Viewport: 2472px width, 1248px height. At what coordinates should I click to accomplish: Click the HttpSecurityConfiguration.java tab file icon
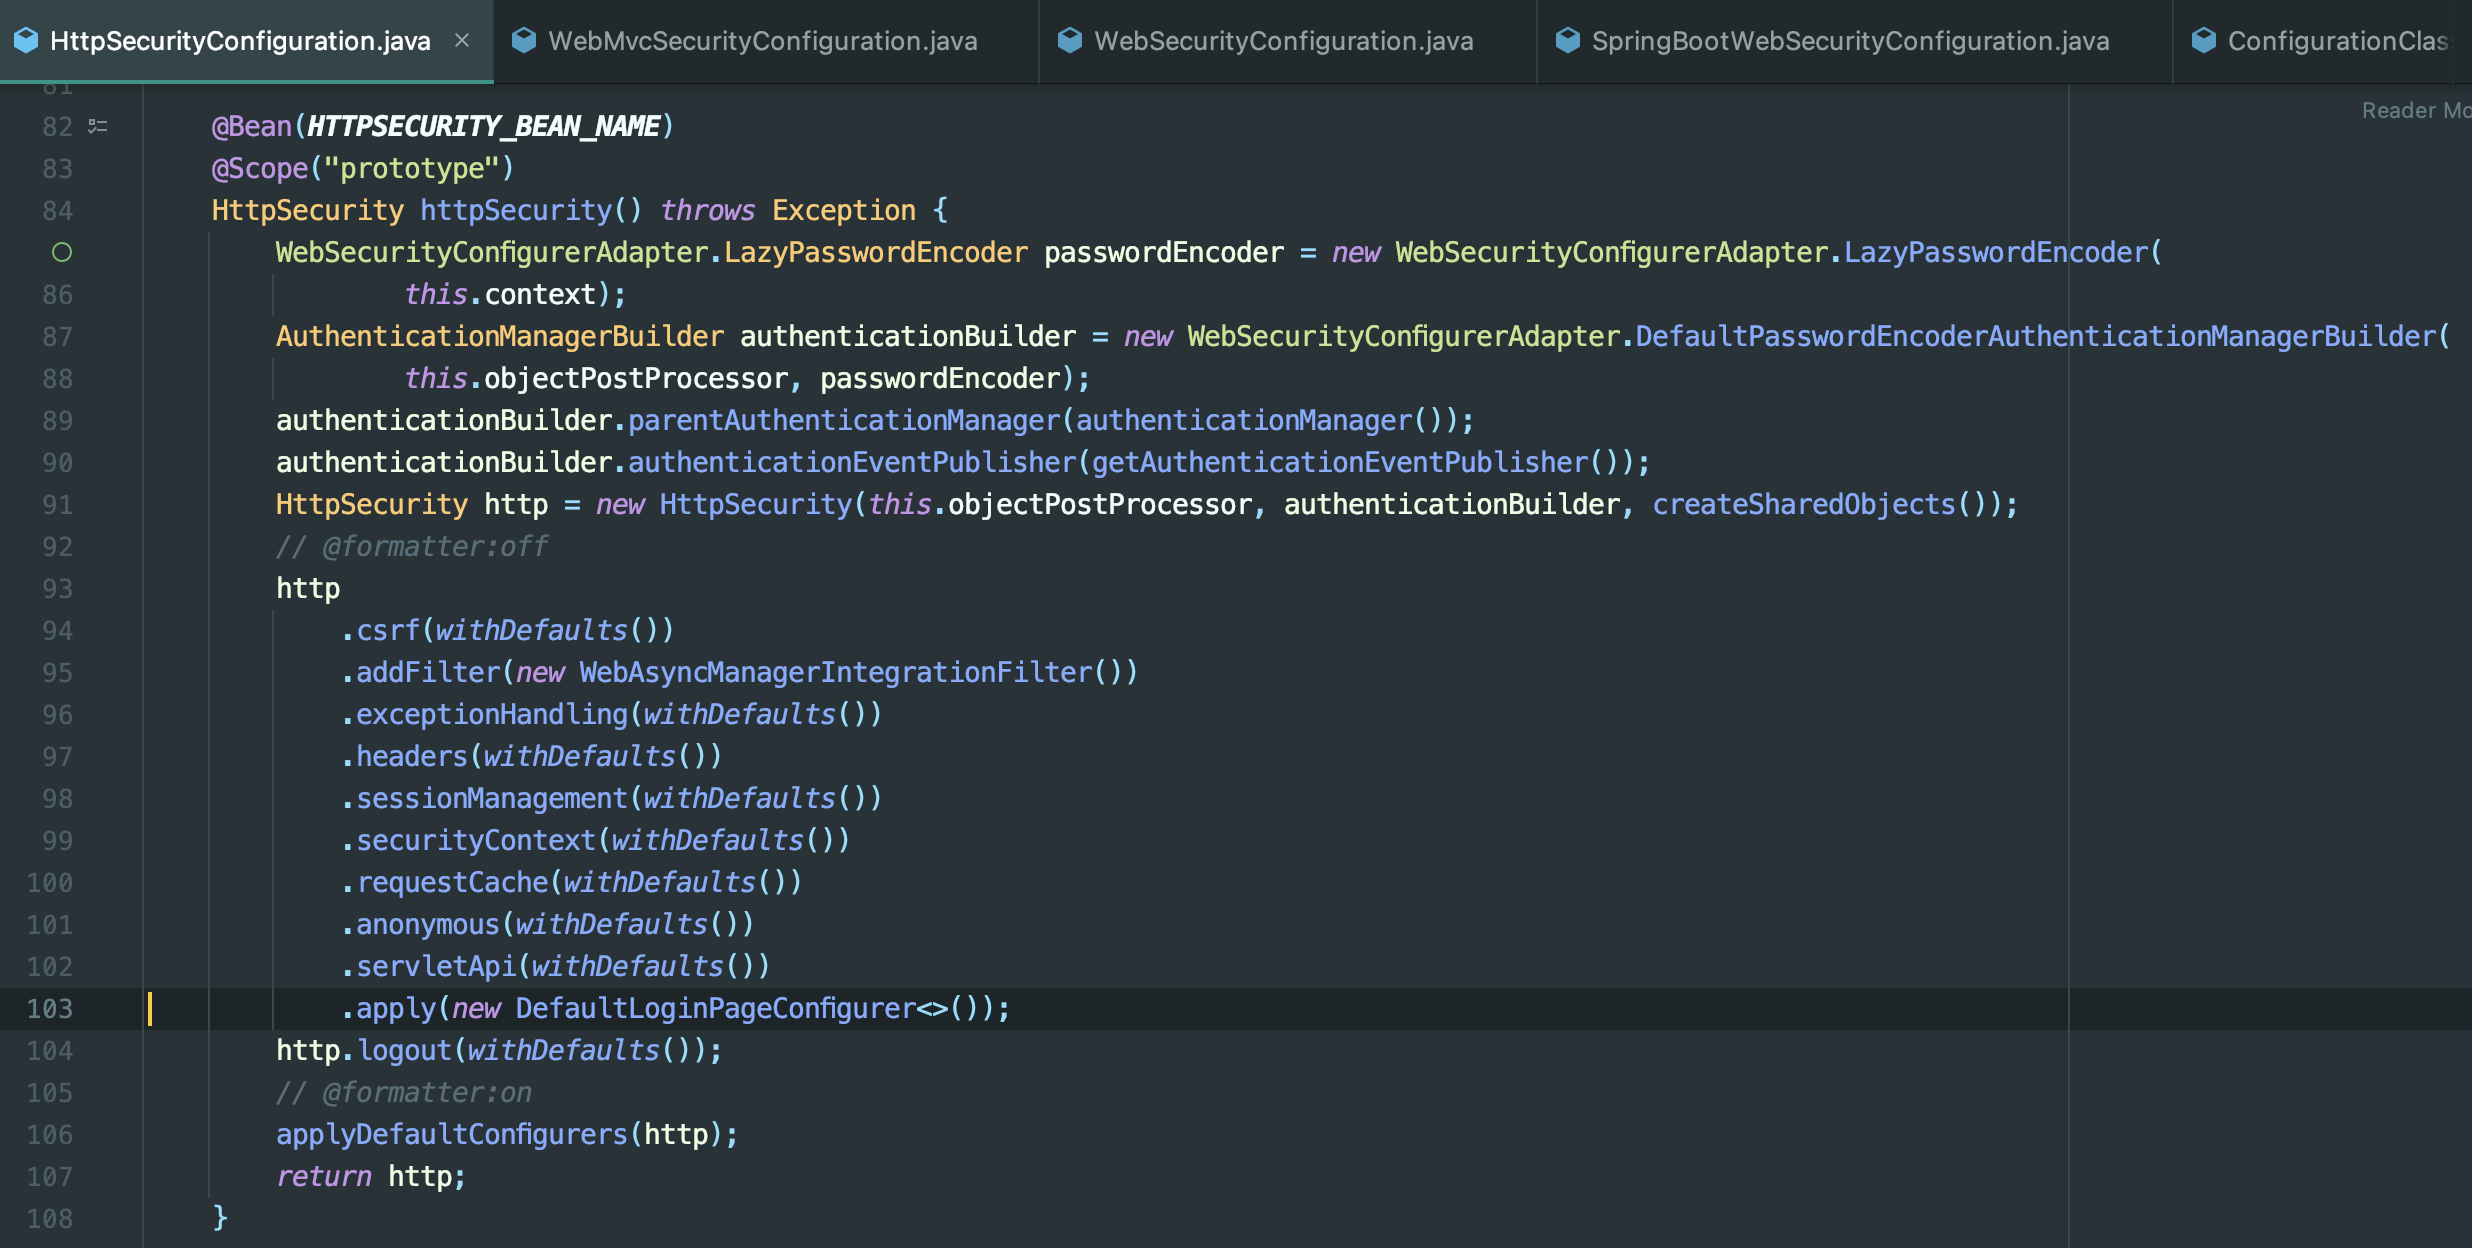pyautogui.click(x=26, y=41)
